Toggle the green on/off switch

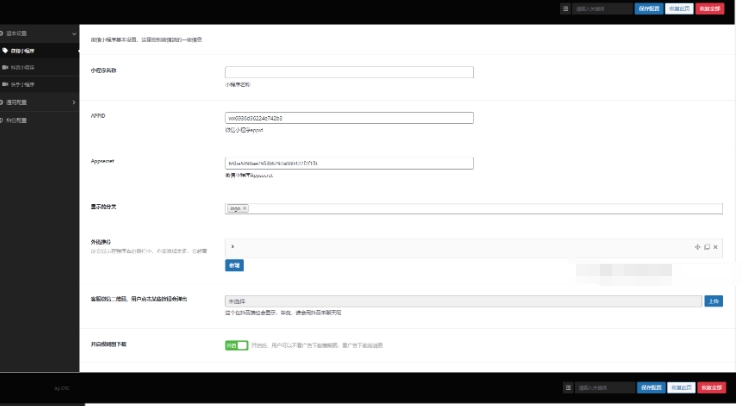(x=236, y=345)
